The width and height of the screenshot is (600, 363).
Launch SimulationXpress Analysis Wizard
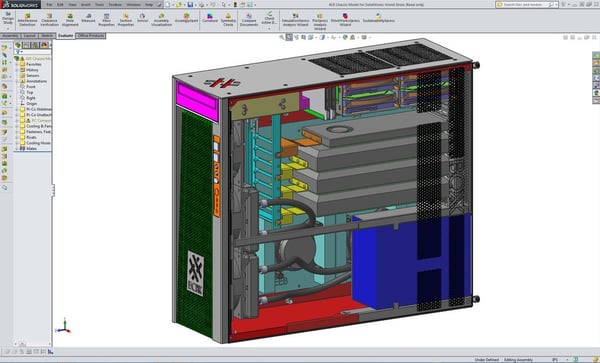pos(295,20)
